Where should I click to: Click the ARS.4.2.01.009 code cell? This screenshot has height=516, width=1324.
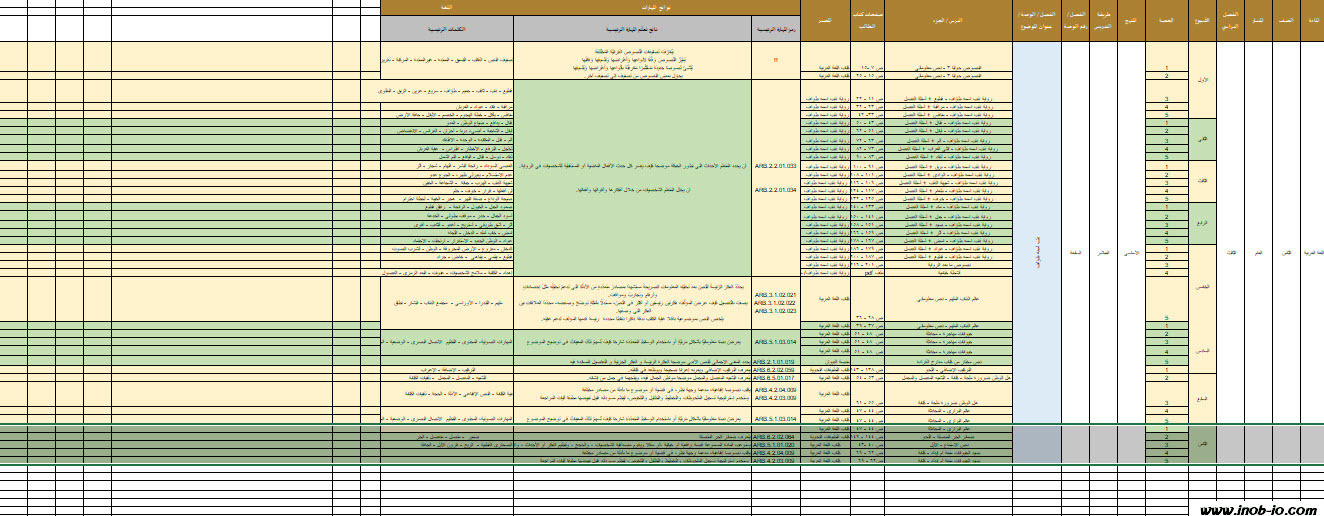pyautogui.click(x=777, y=461)
